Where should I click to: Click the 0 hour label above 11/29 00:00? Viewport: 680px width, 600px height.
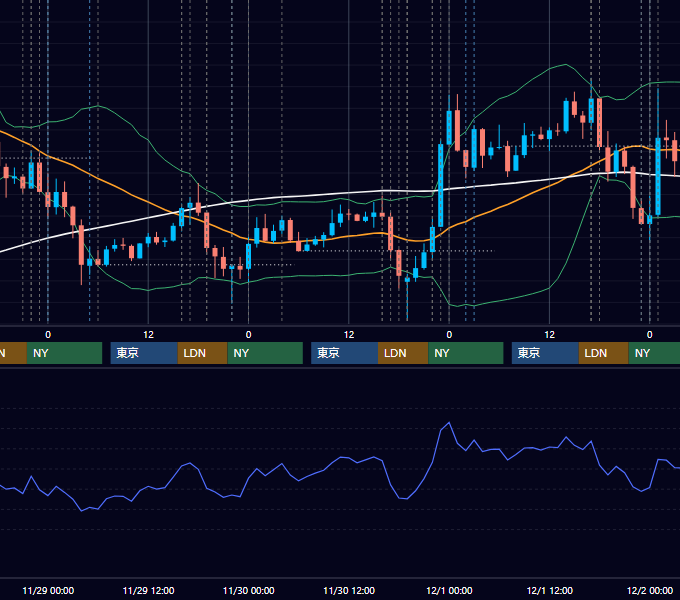[48, 335]
